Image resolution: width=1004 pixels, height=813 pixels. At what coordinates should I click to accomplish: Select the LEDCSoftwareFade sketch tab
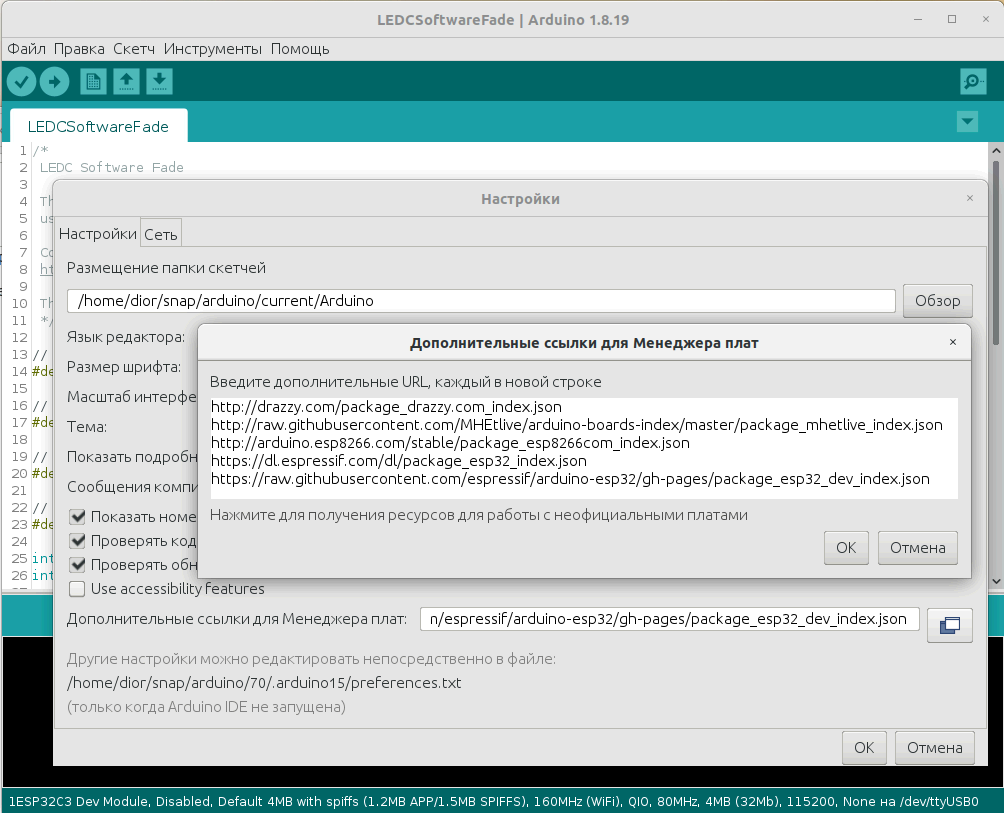(x=99, y=127)
